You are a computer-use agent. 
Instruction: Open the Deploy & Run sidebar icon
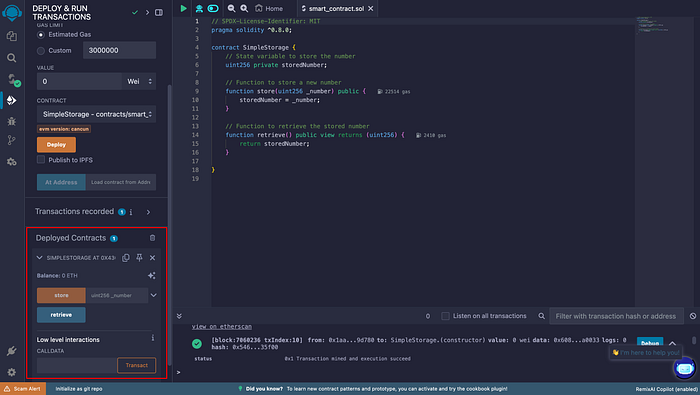[x=12, y=100]
